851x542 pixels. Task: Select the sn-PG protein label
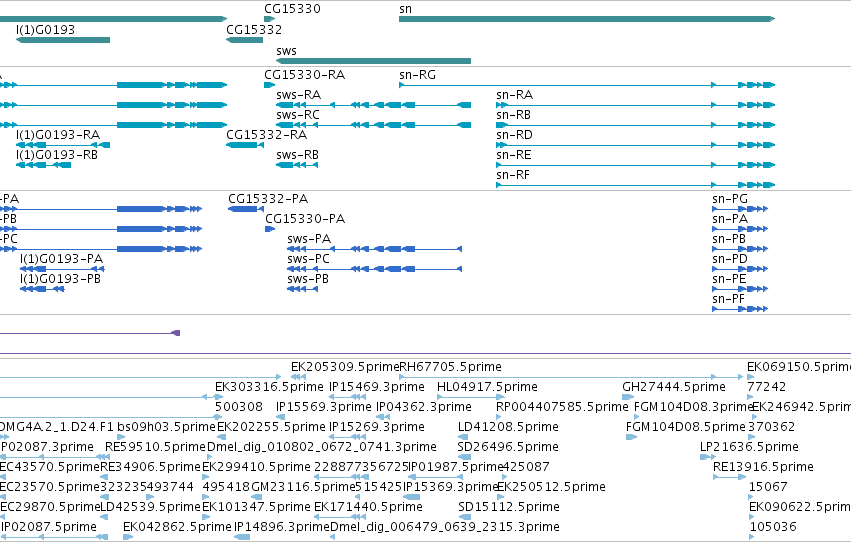click(x=730, y=199)
